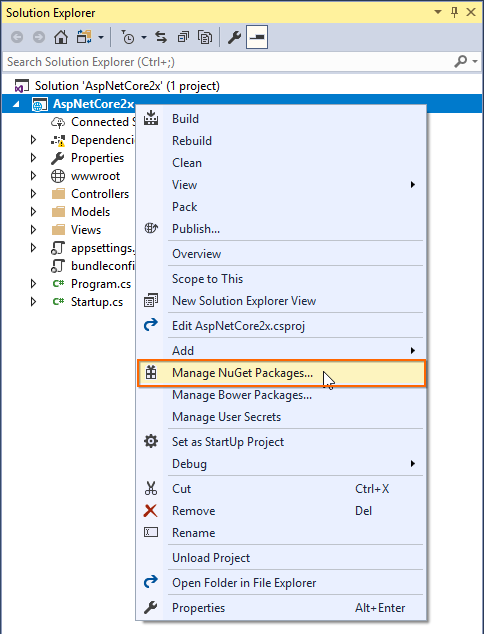Click the Properties wrench toolbar icon
This screenshot has height=634, width=484.
tap(234, 38)
